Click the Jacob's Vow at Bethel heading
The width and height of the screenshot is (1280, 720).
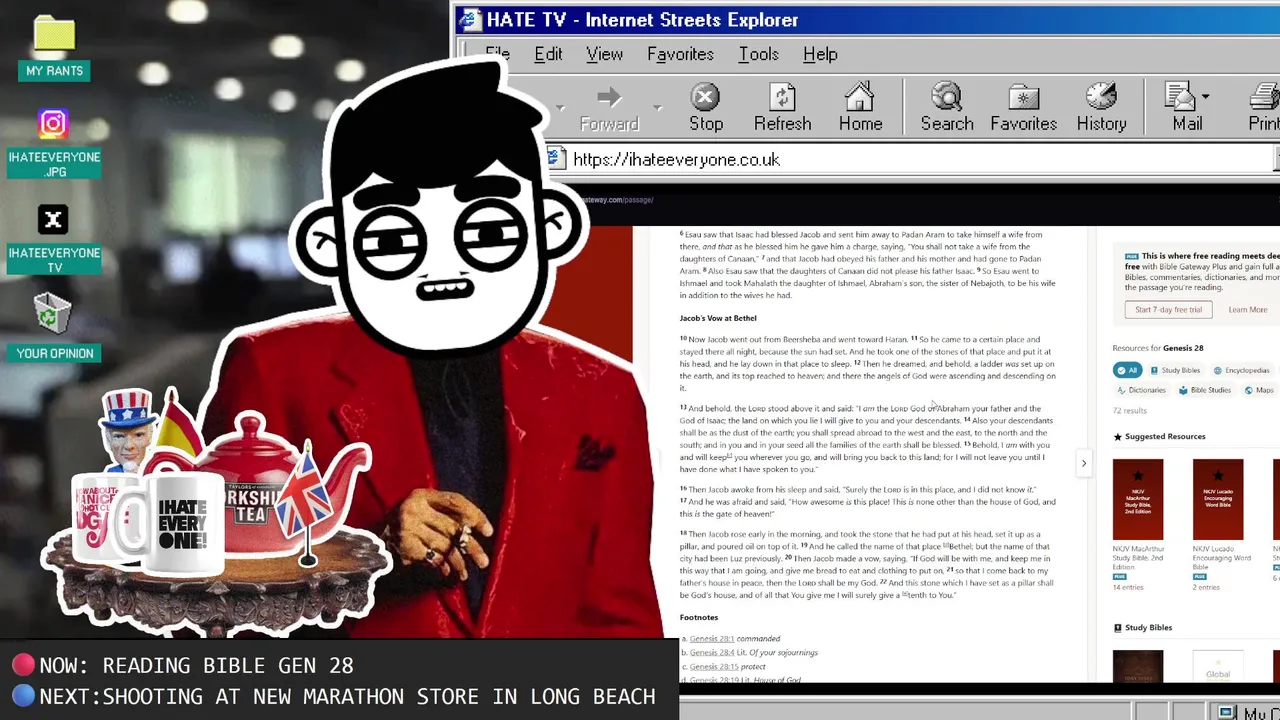pyautogui.click(x=718, y=318)
